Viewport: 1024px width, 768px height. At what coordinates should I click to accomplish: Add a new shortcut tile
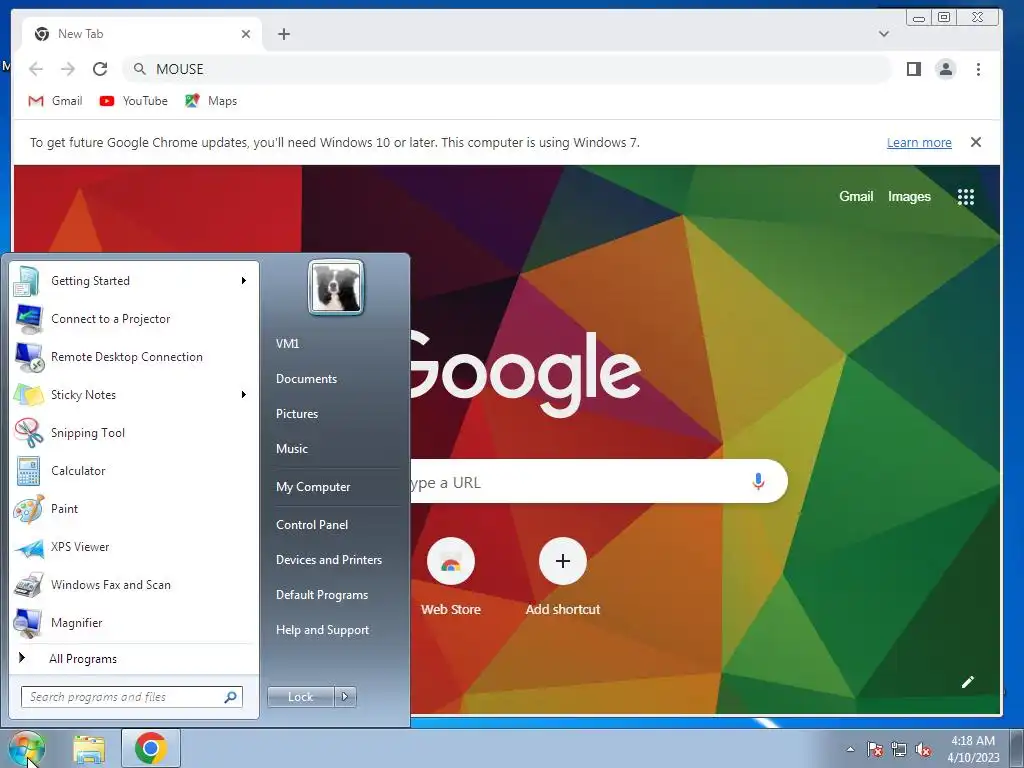pyautogui.click(x=563, y=577)
